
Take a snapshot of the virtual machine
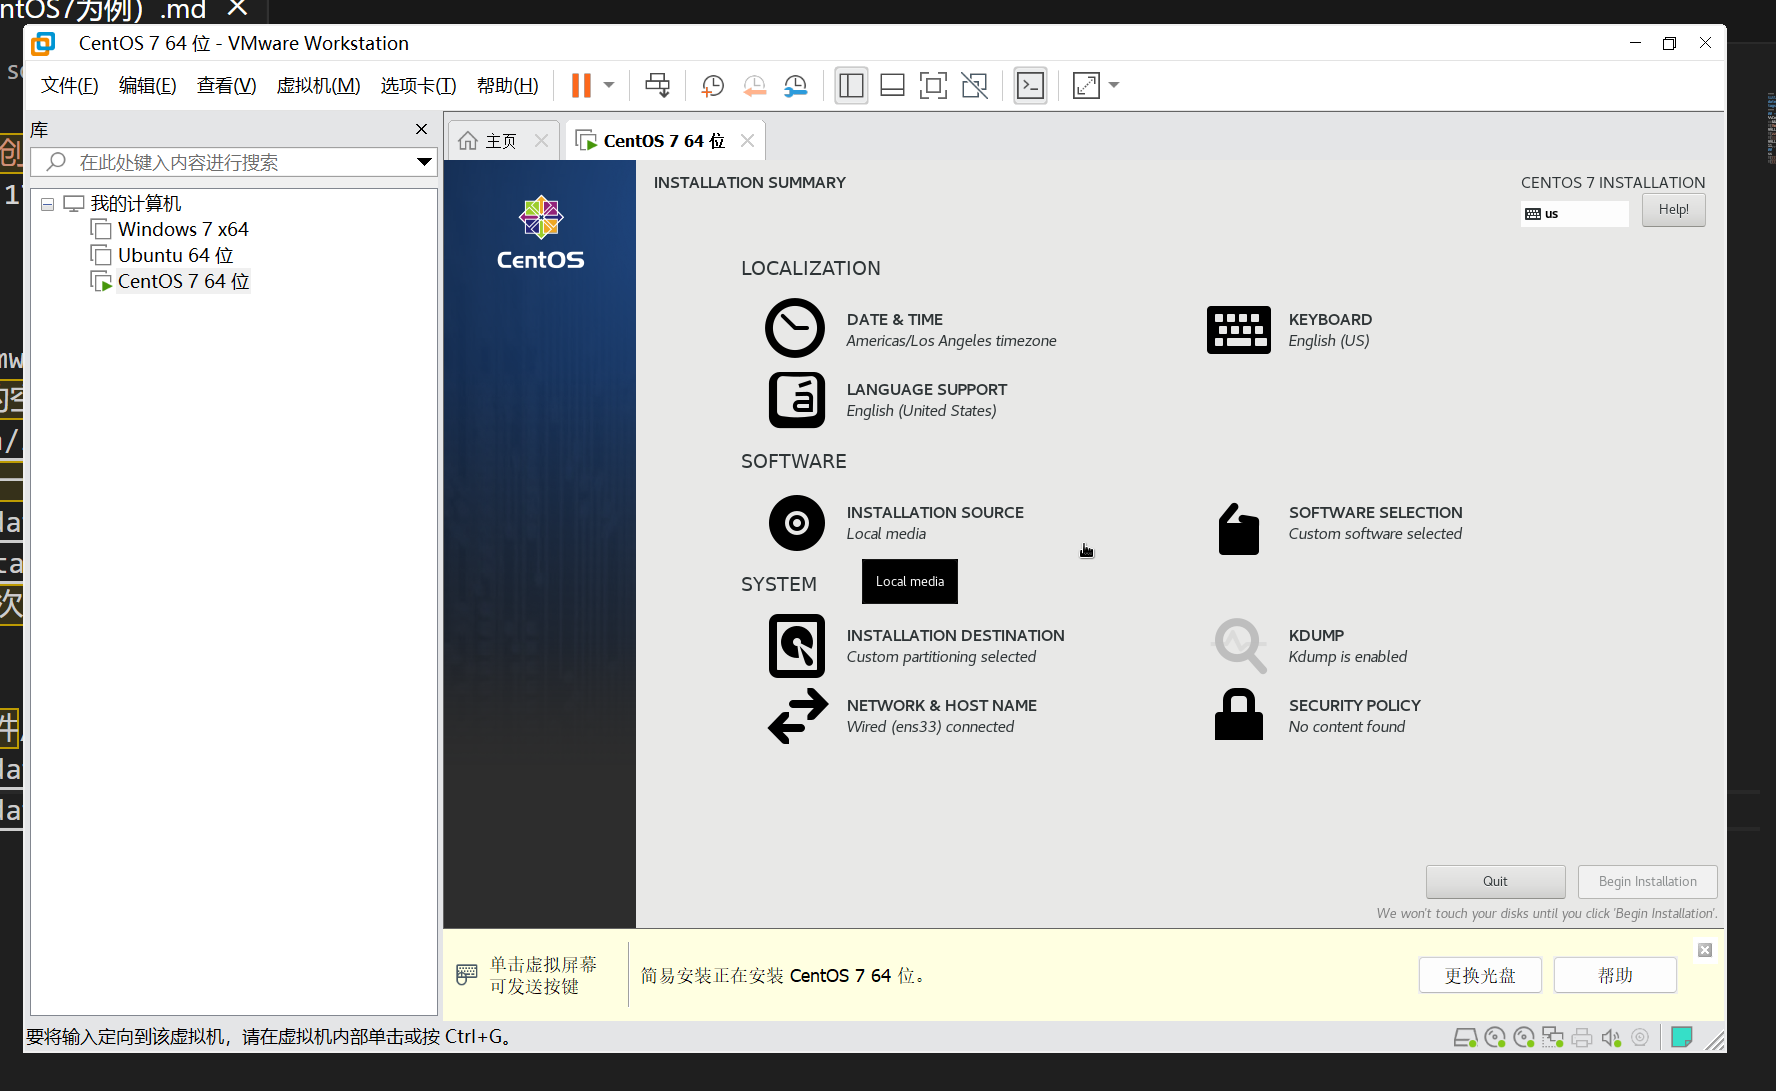(x=713, y=86)
